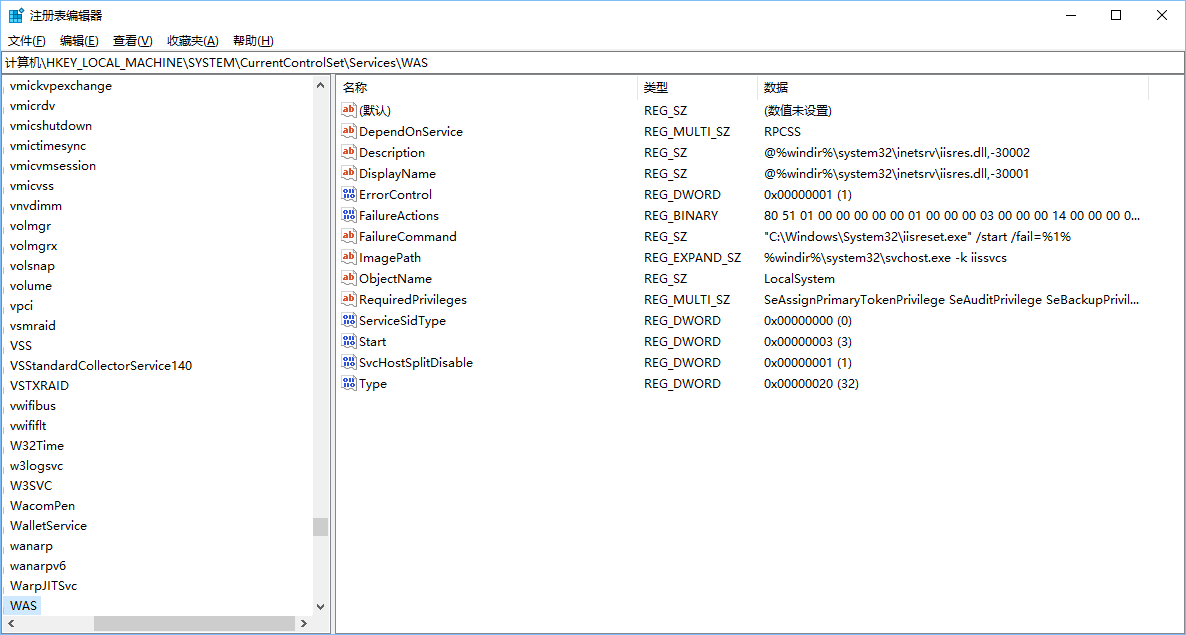This screenshot has height=635, width=1186.
Task: Click the Registry Editor app icon in title bar
Action: pyautogui.click(x=15, y=15)
